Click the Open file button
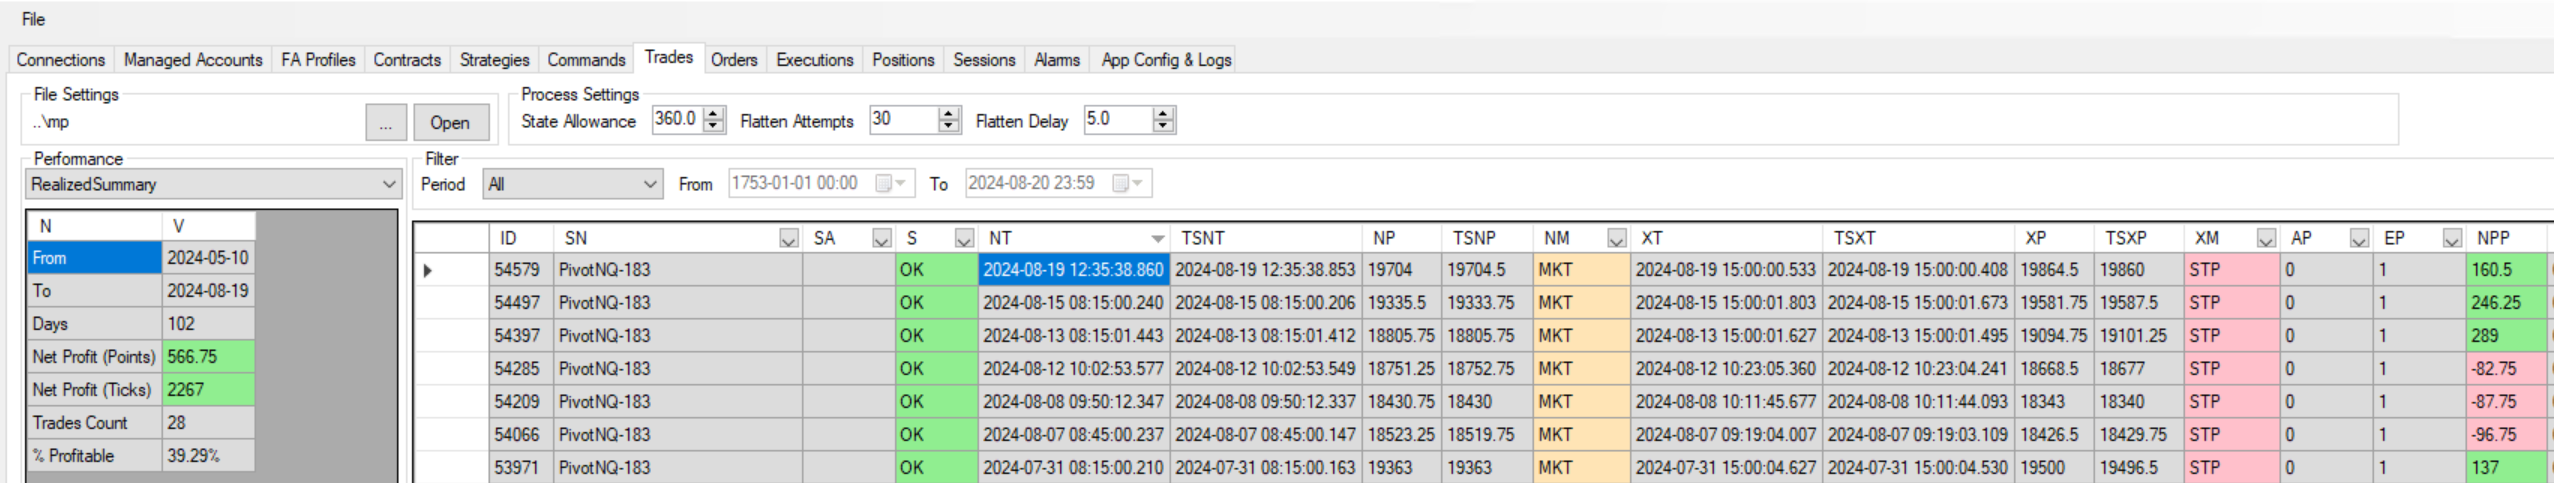Screen dimensions: 2554x483 (450, 123)
